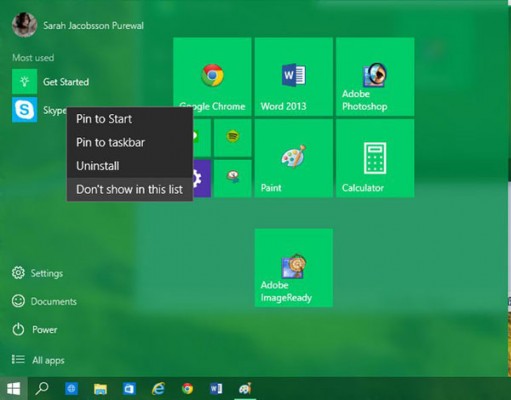Viewport: 511px width, 400px height.
Task: Show All apps list
Action: 38,360
